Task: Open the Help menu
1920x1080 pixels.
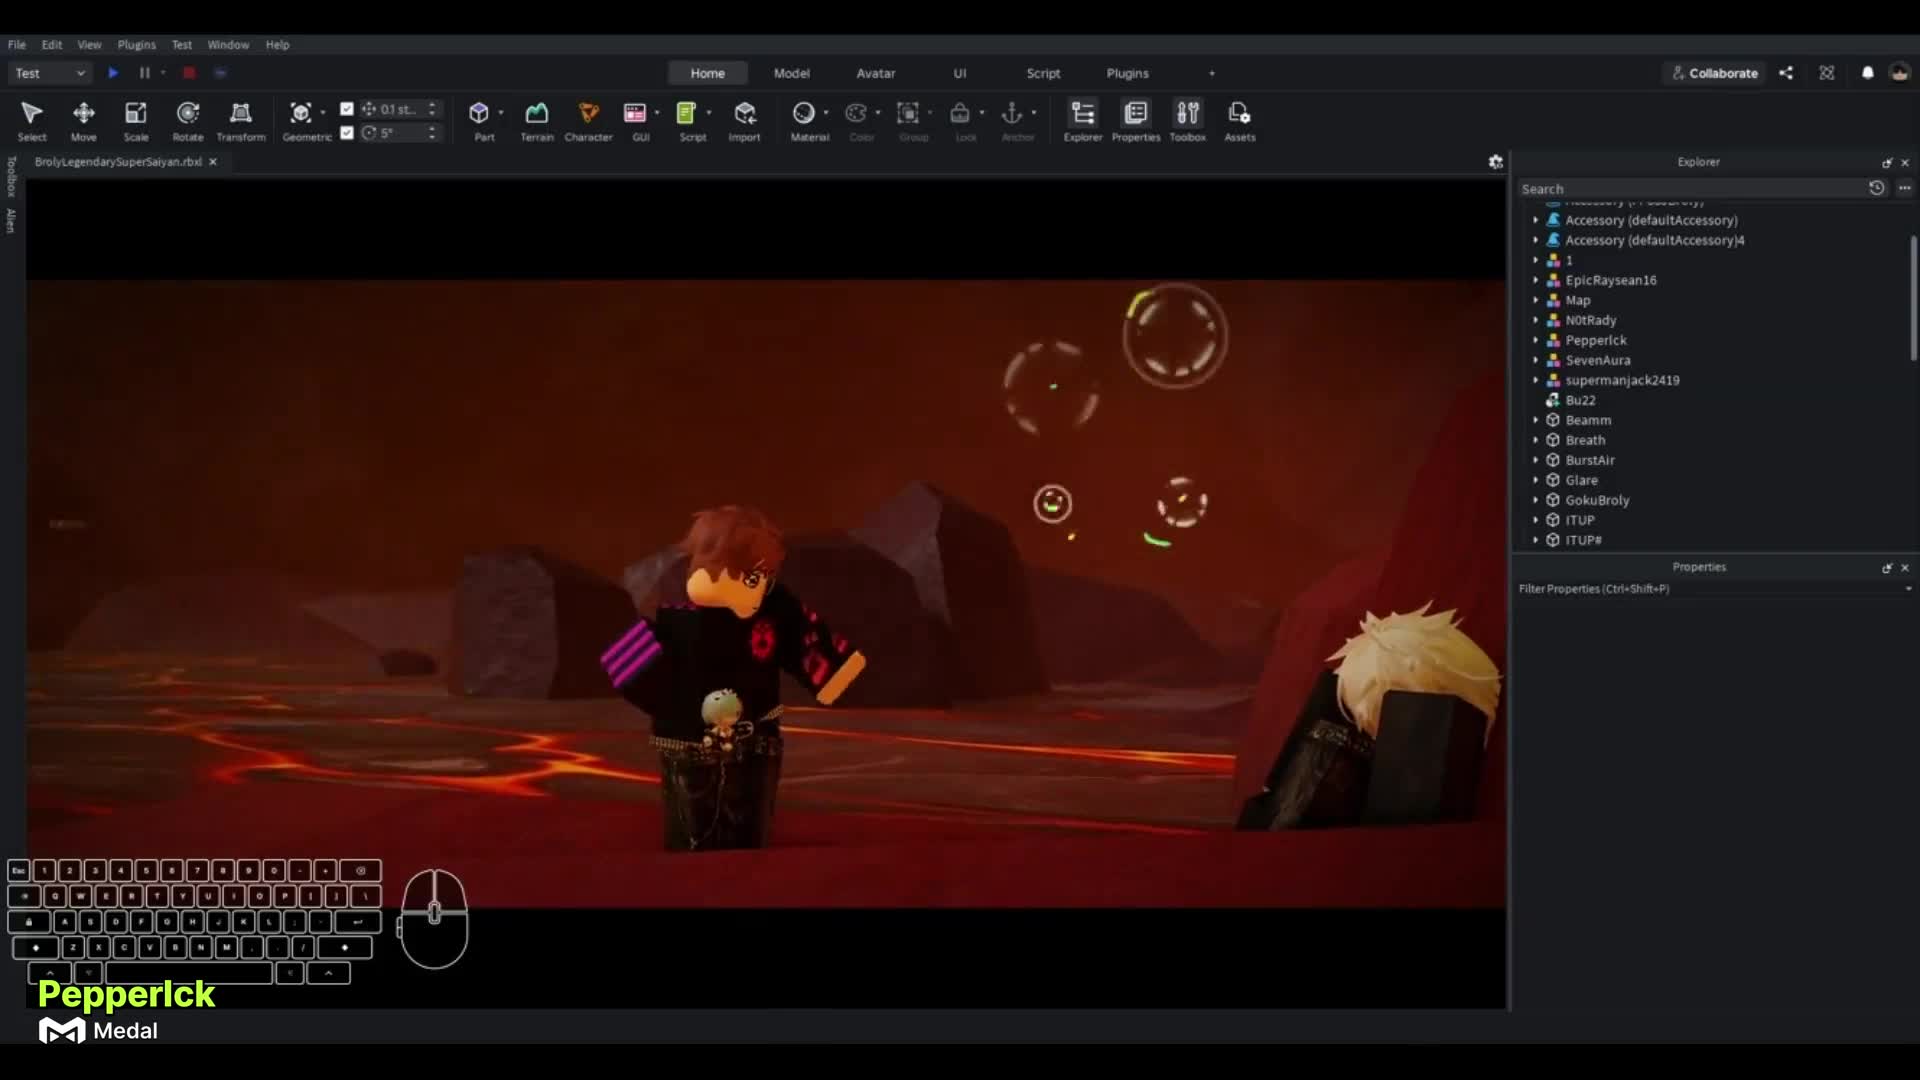Action: (277, 45)
